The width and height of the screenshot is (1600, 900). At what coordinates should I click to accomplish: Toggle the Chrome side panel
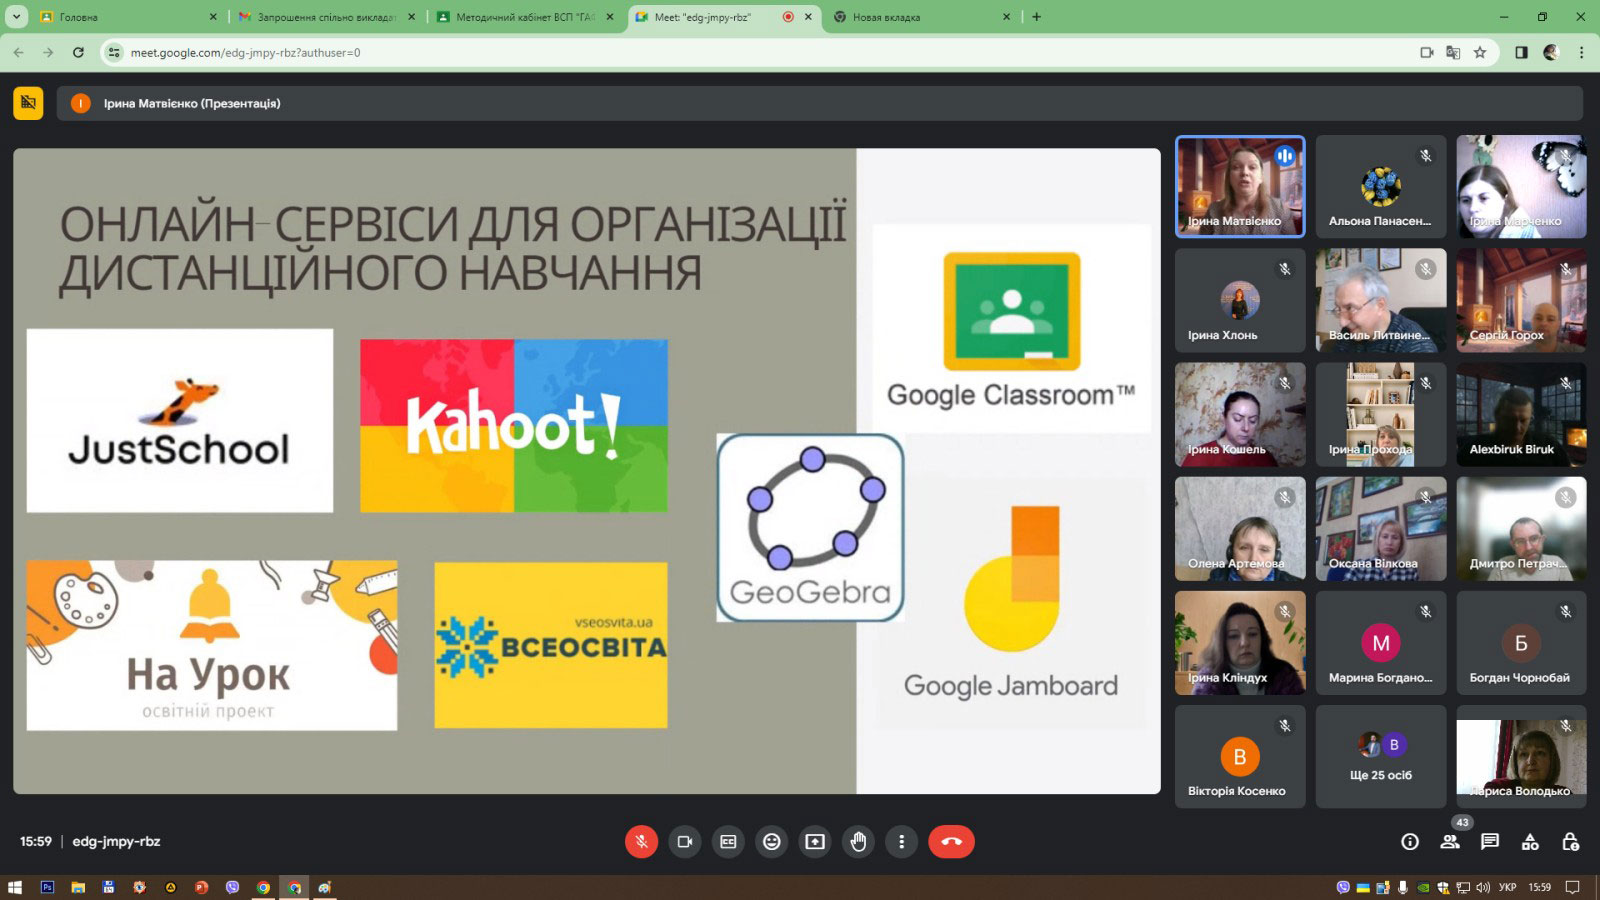click(x=1521, y=52)
